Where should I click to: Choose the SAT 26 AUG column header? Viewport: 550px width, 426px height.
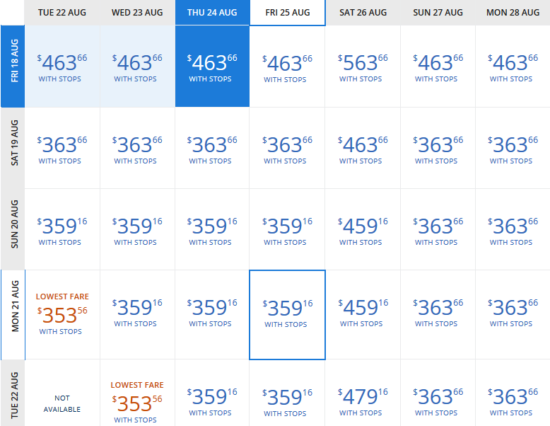363,13
